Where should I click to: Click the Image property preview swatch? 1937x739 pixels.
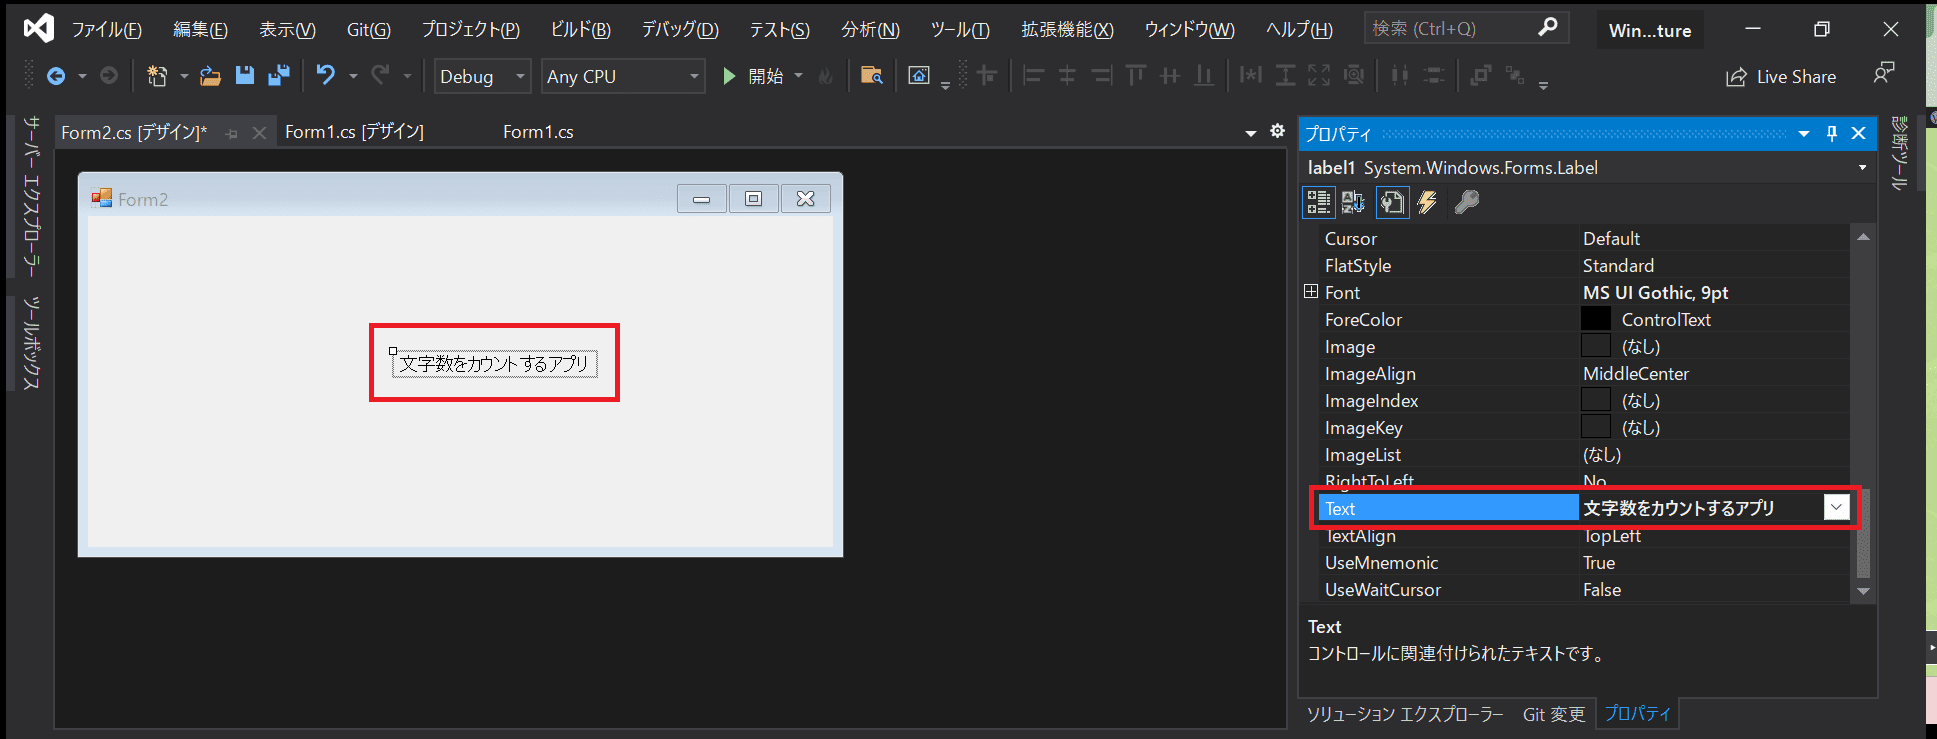pyautogui.click(x=1596, y=346)
